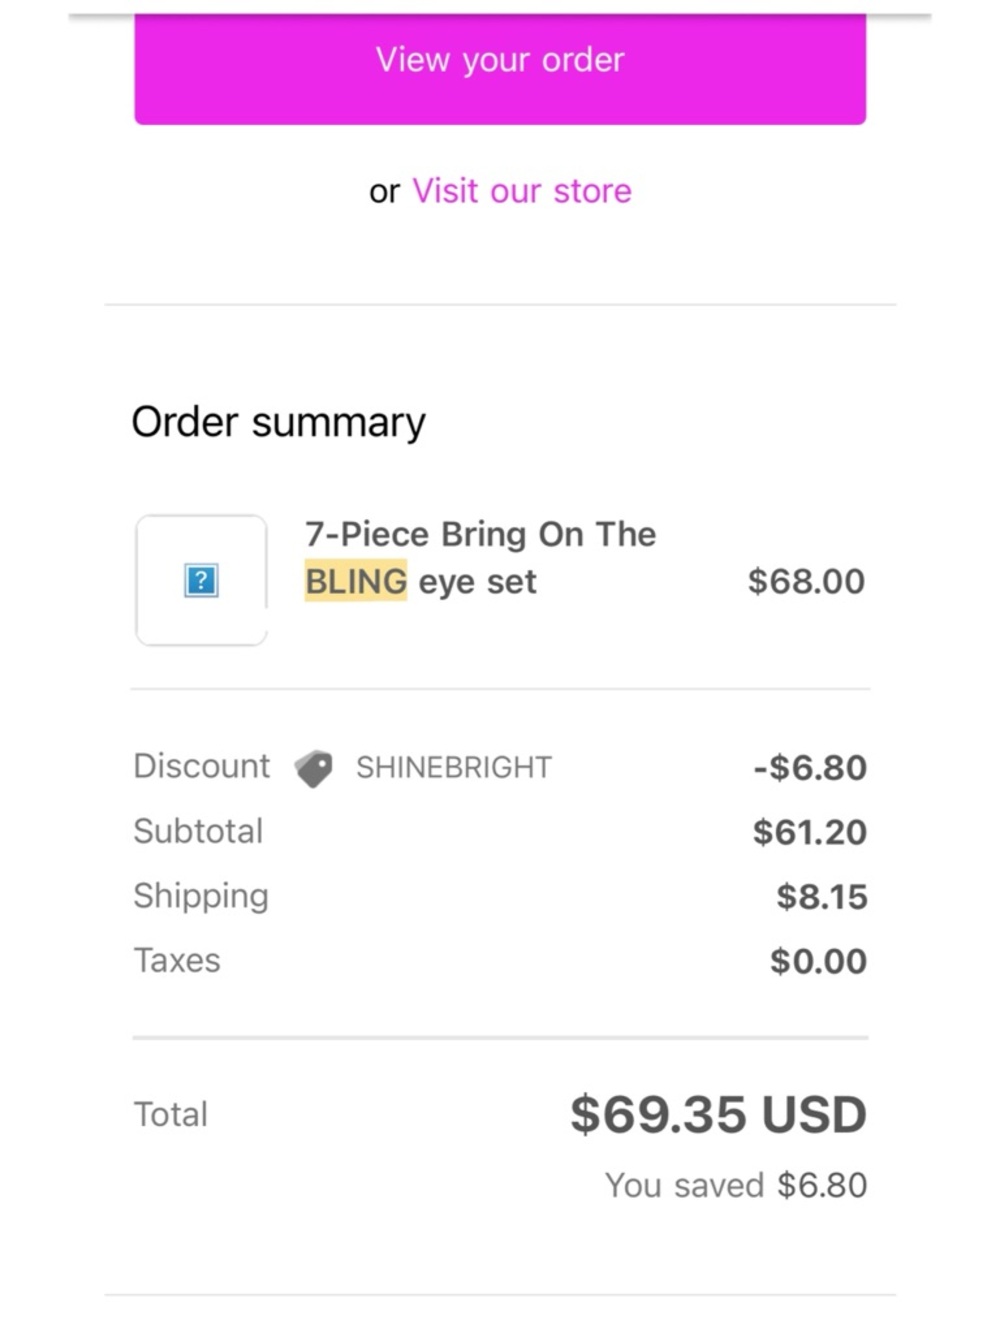Click the You saved $6.80 text
1000x1333 pixels.
pos(736,1185)
